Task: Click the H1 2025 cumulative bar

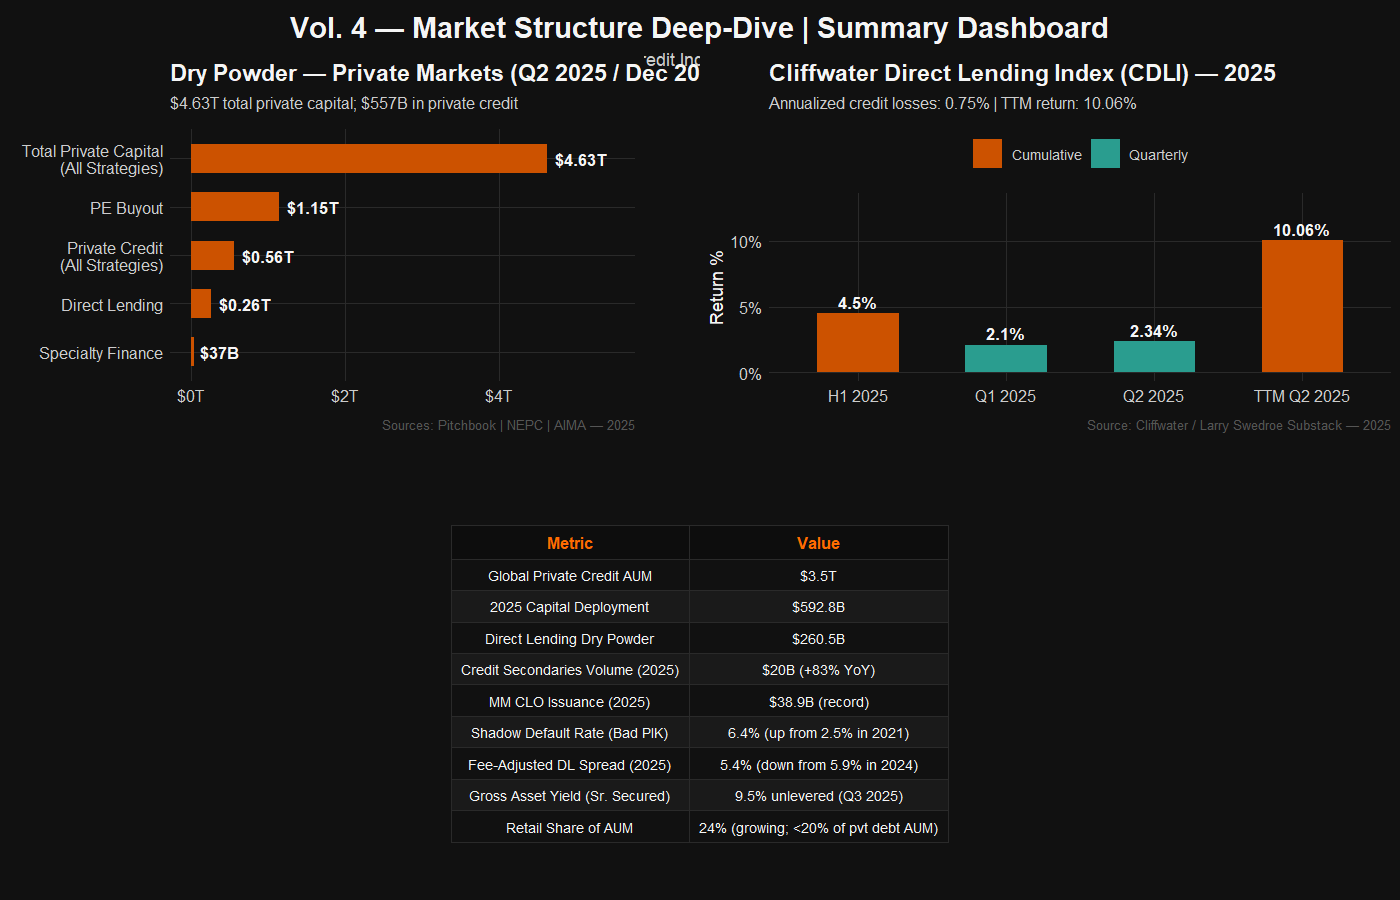Action: point(857,343)
